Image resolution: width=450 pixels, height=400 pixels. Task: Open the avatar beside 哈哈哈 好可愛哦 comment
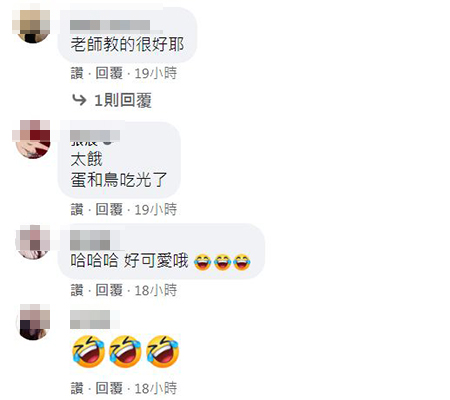[33, 242]
